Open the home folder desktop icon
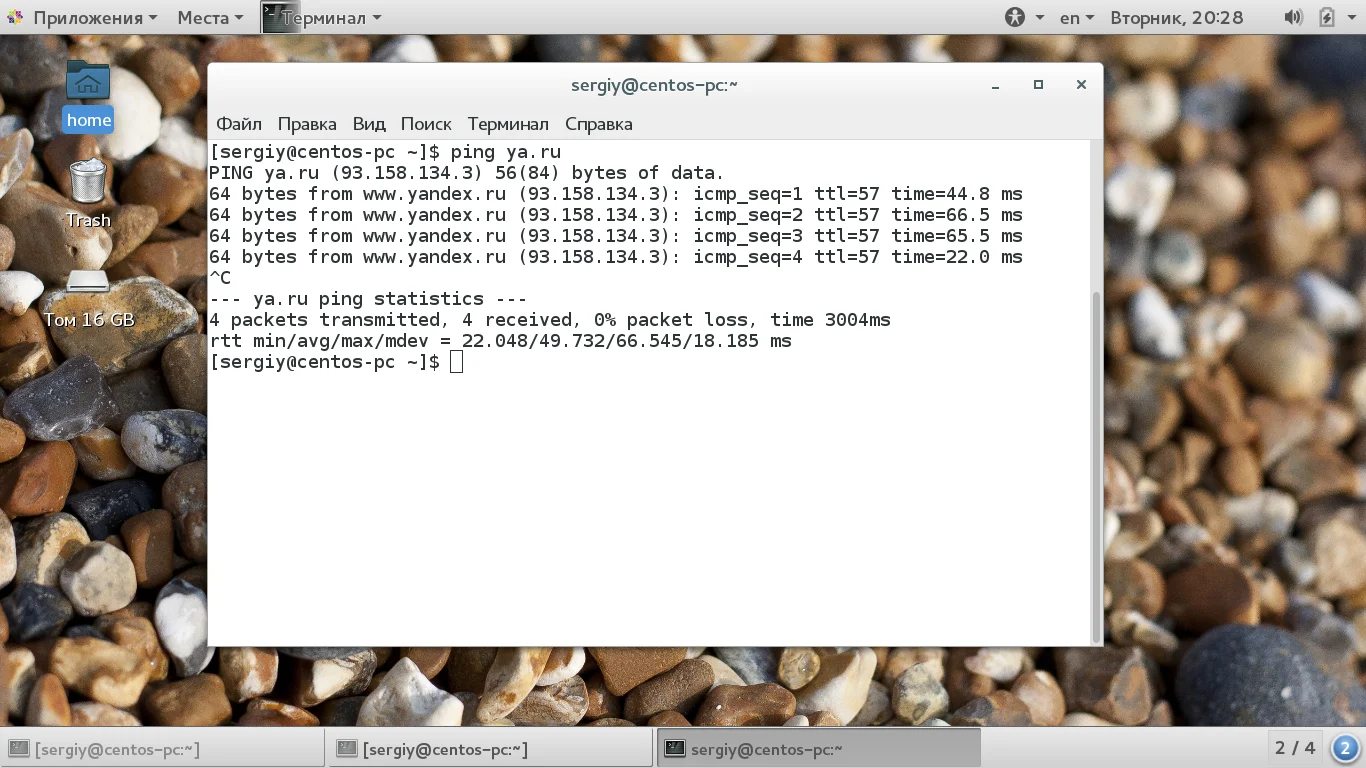Viewport: 1366px width, 768px height. [x=88, y=95]
